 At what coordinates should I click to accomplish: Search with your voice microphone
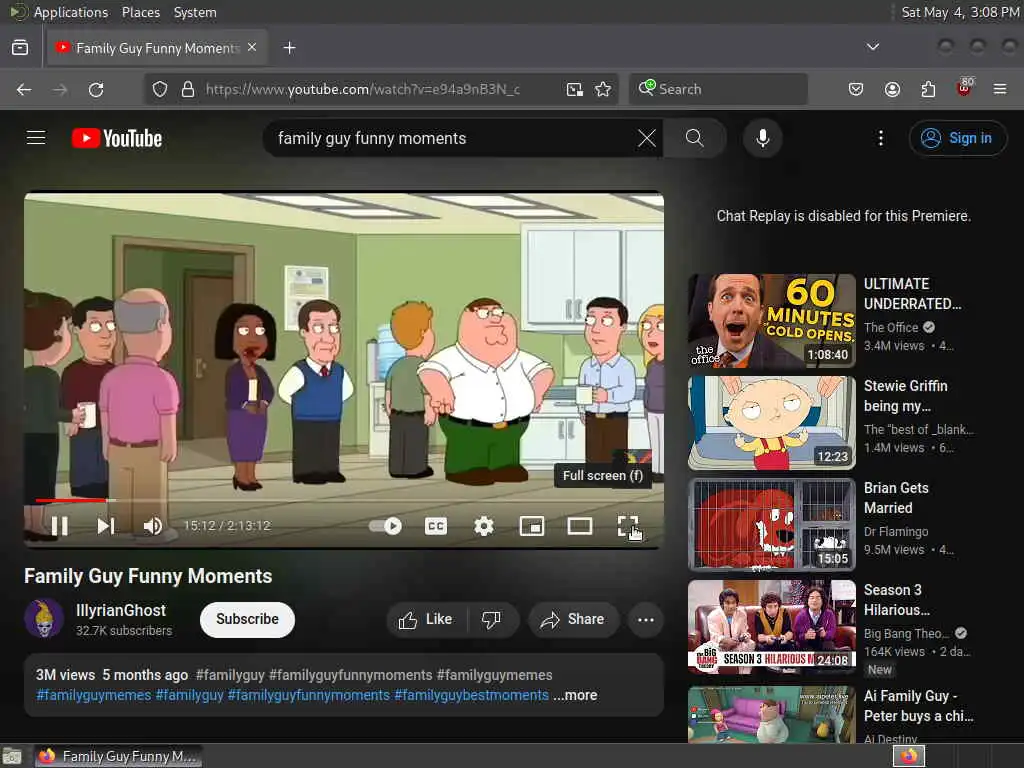(763, 138)
